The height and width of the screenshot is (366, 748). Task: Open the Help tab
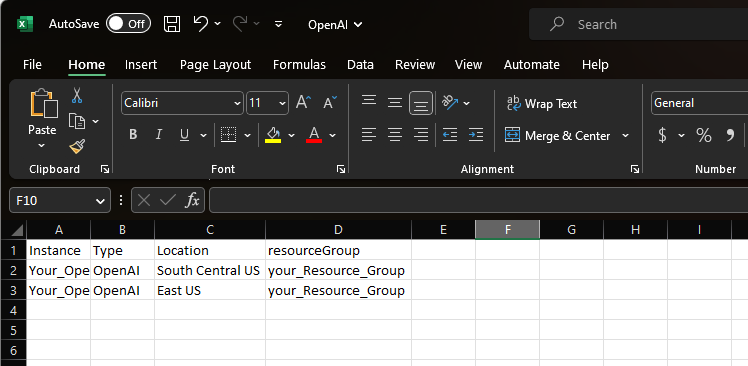(x=595, y=64)
